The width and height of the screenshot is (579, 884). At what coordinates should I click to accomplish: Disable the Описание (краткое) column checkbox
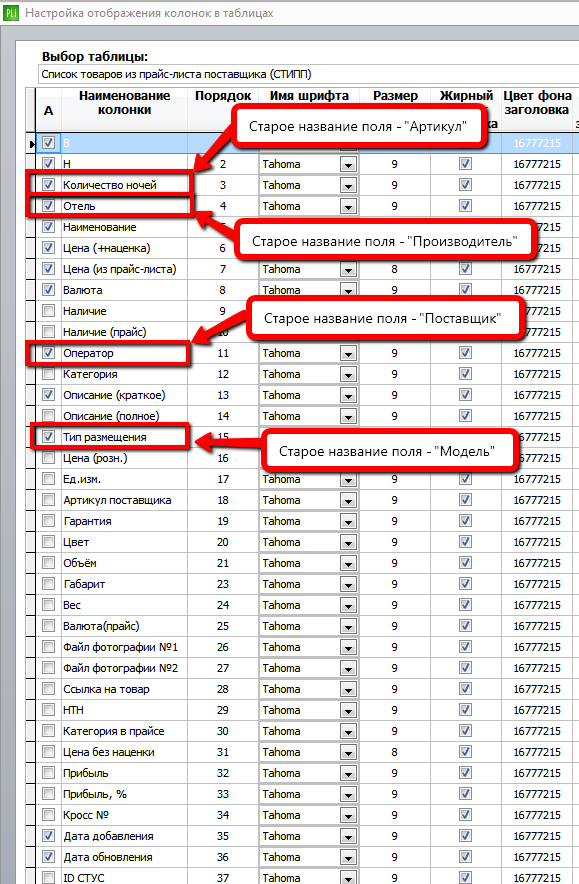pos(48,395)
